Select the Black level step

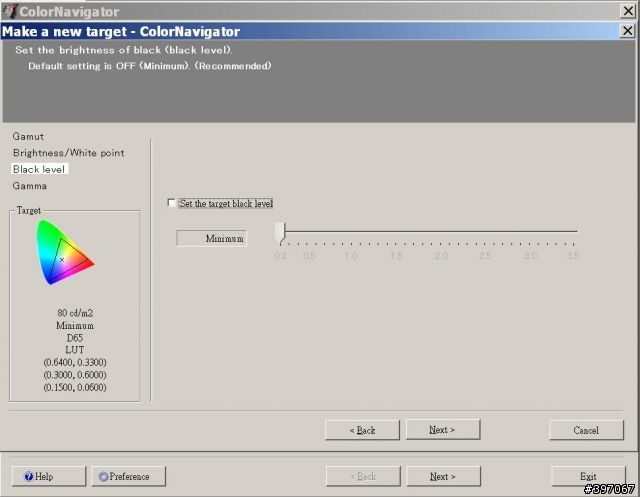[x=39, y=169]
